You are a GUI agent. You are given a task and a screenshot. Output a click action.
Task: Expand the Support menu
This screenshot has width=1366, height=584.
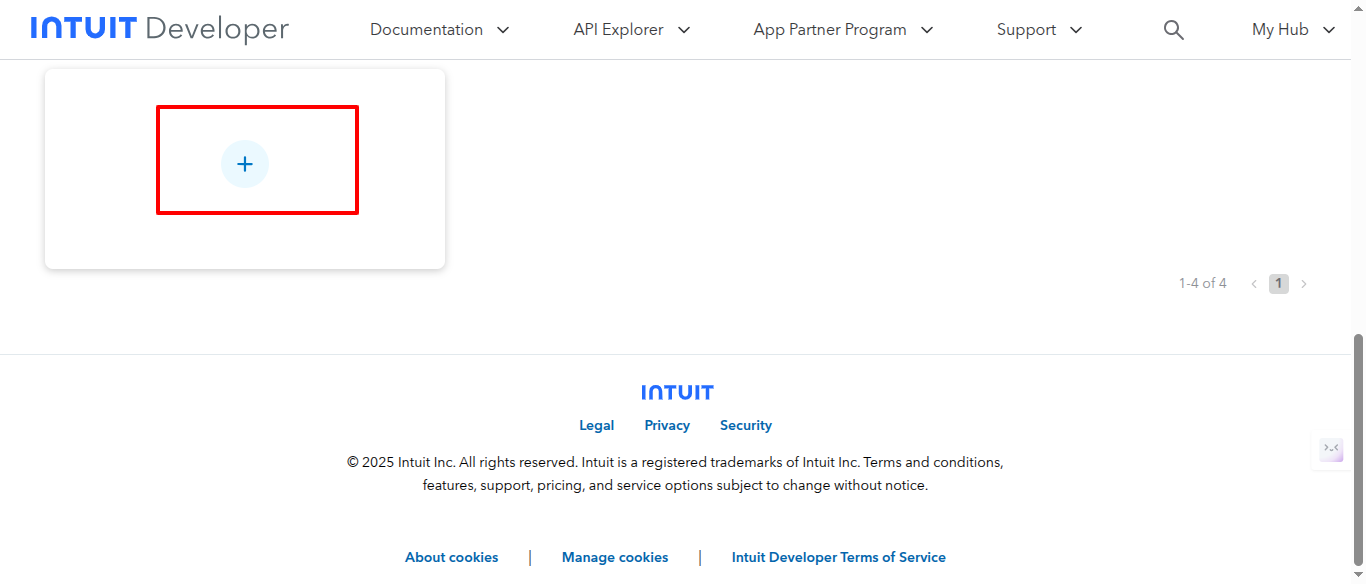pos(1039,30)
